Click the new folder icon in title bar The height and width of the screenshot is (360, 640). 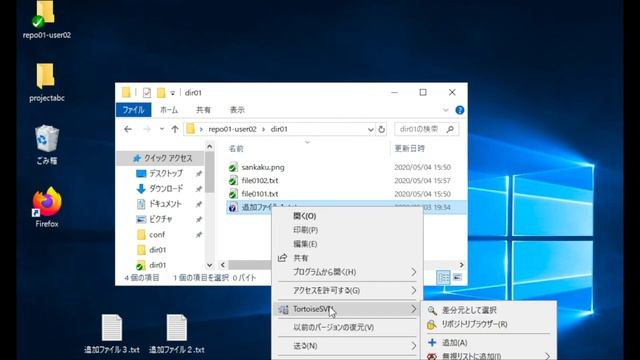pyautogui.click(x=161, y=93)
